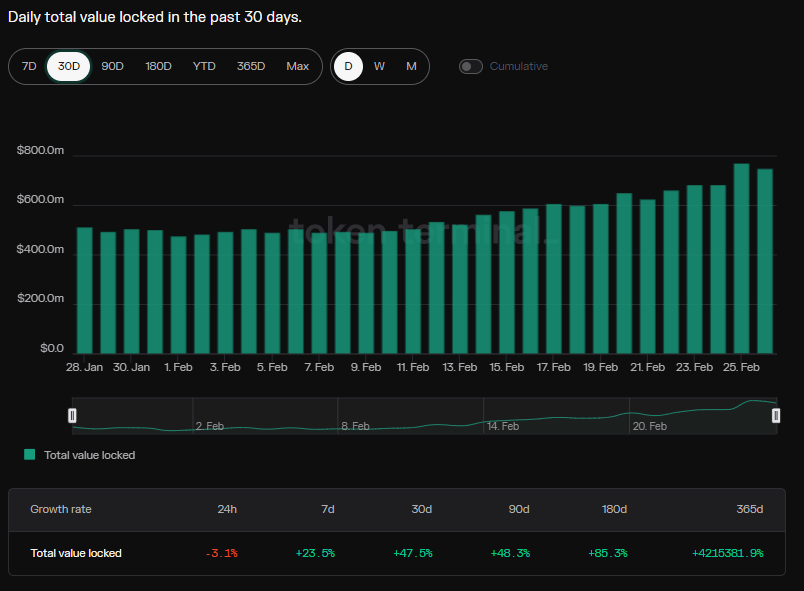Switch to 90D time range
The image size is (804, 591).
(112, 66)
